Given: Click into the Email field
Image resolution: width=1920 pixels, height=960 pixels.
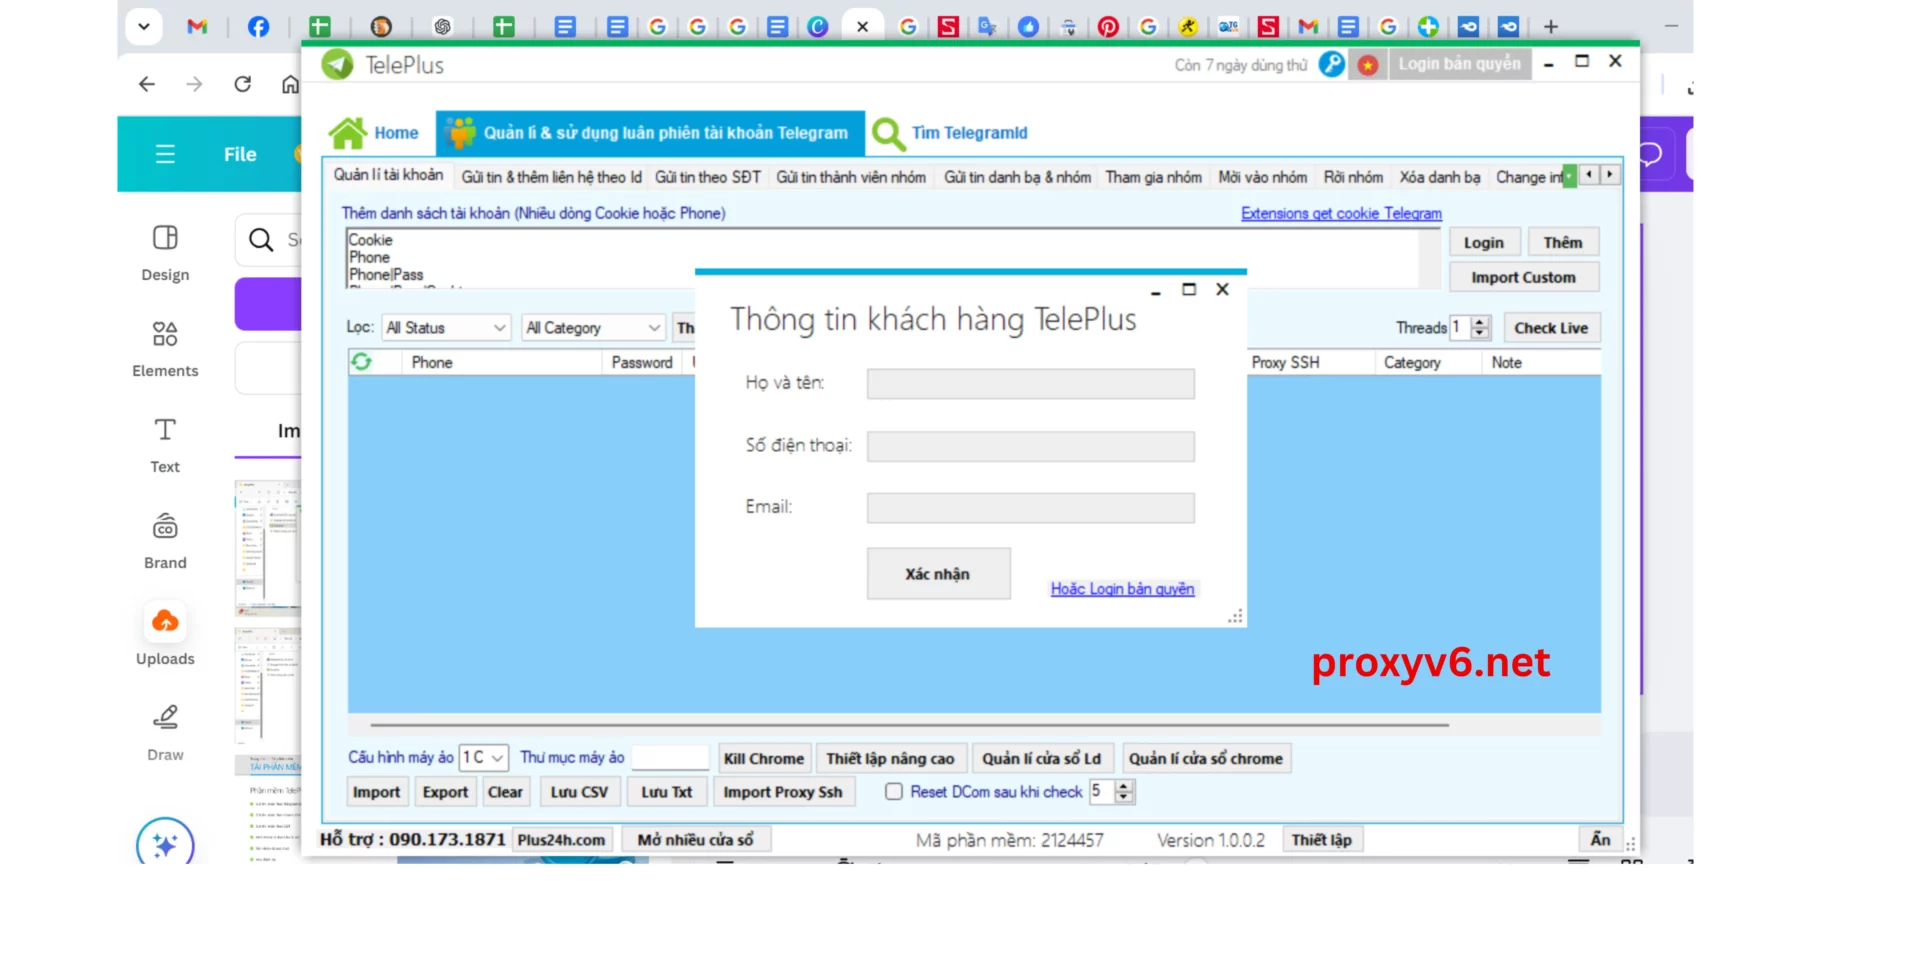Looking at the screenshot, I should point(1030,508).
